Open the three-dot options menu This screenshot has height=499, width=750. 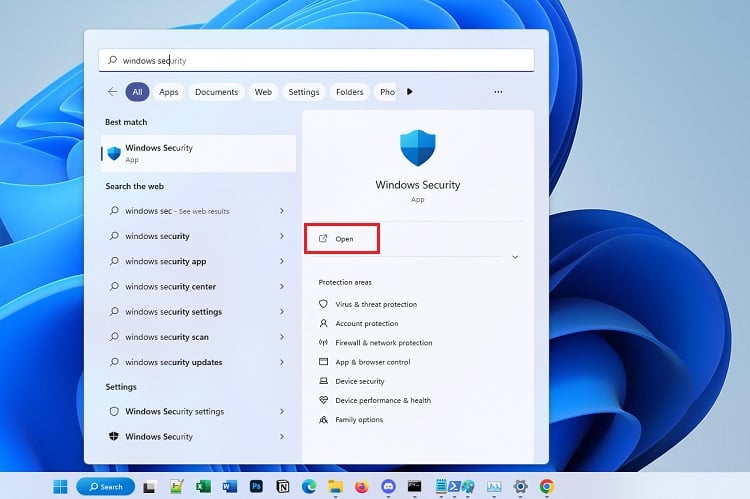498,92
